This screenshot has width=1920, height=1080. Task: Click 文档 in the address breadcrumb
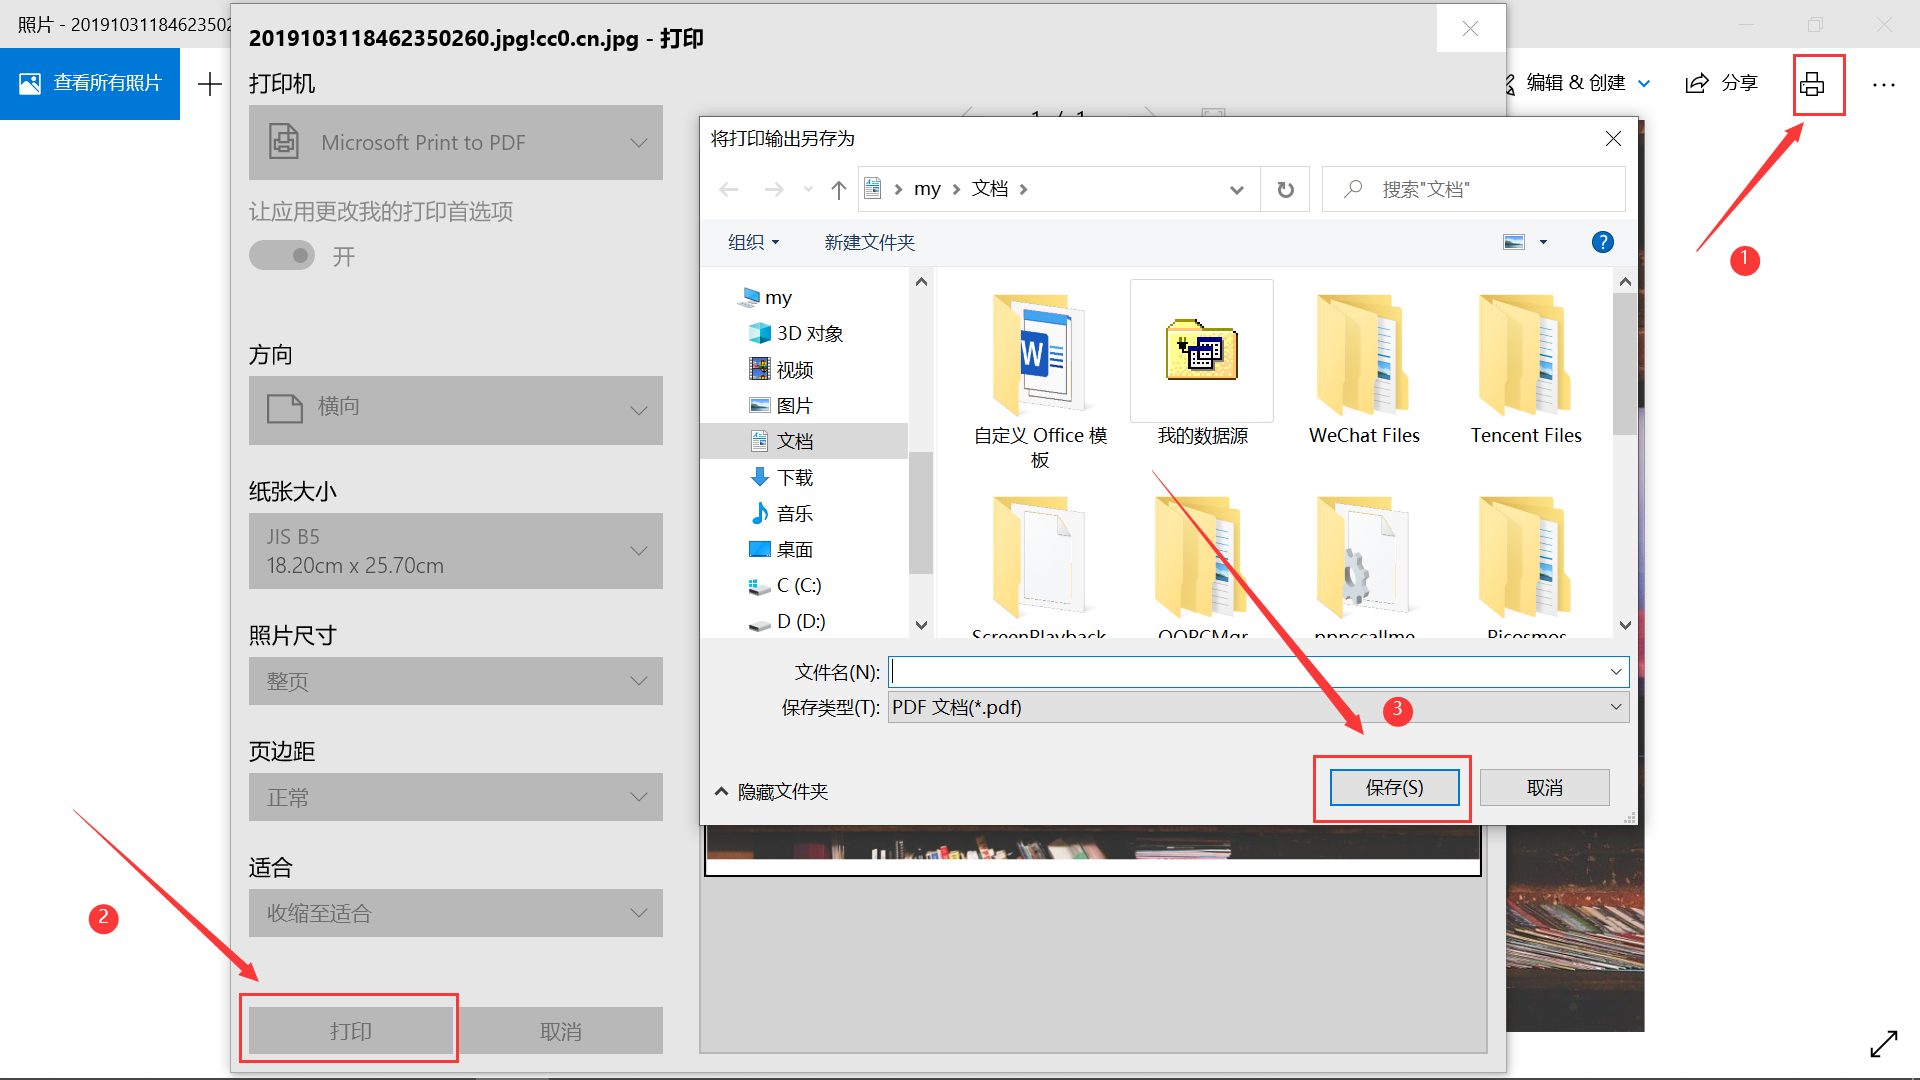[990, 189]
